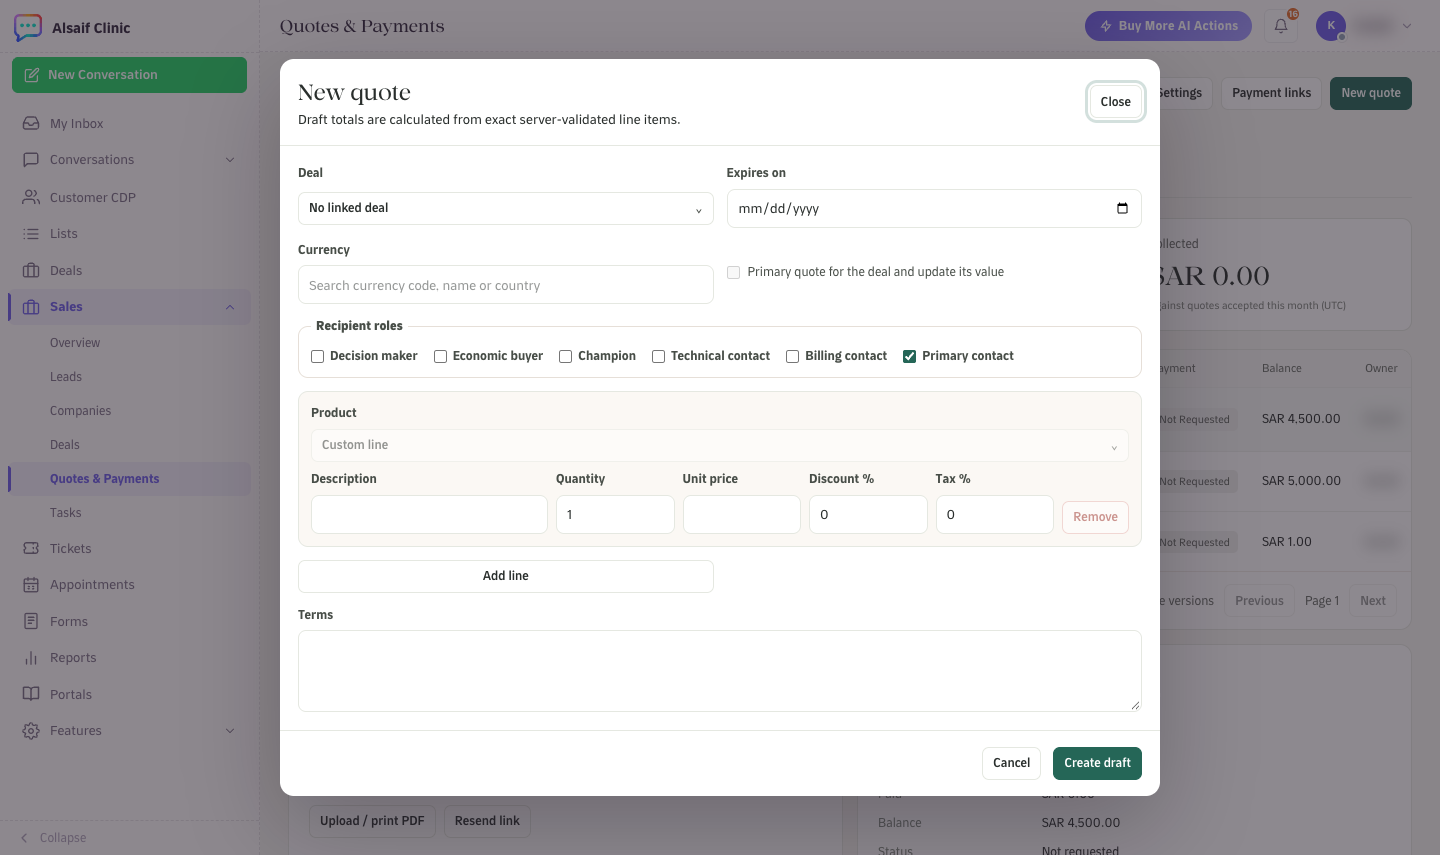Click the user avatar K icon

click(x=1331, y=26)
